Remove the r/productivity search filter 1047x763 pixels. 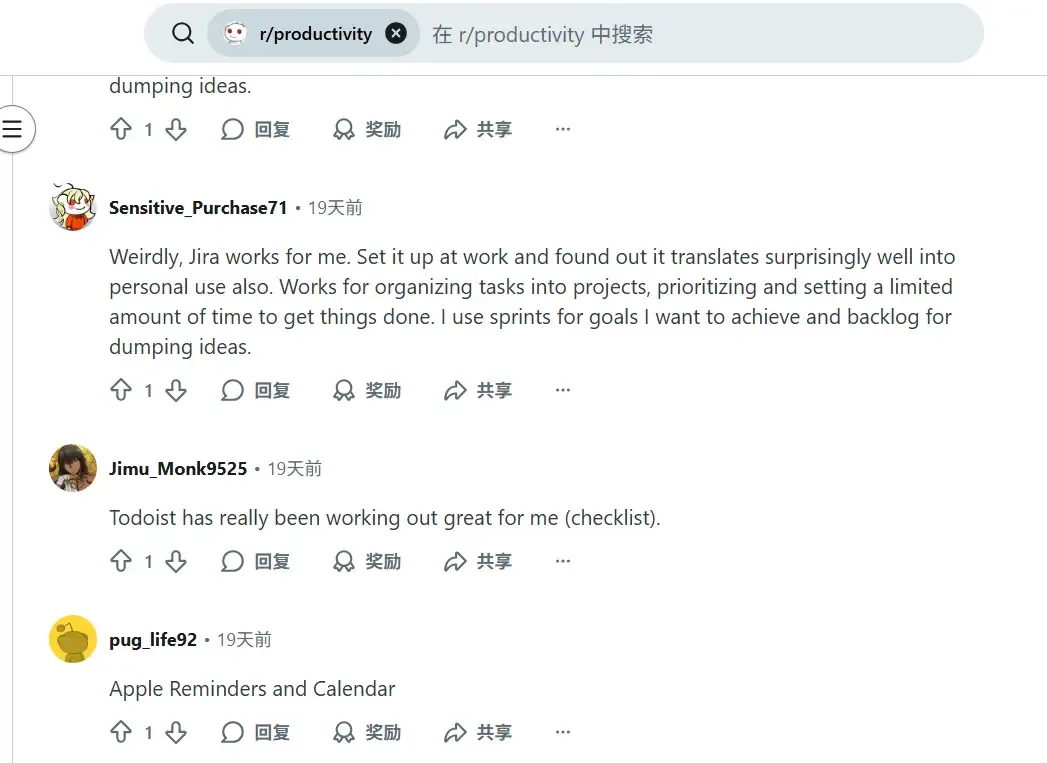click(396, 33)
